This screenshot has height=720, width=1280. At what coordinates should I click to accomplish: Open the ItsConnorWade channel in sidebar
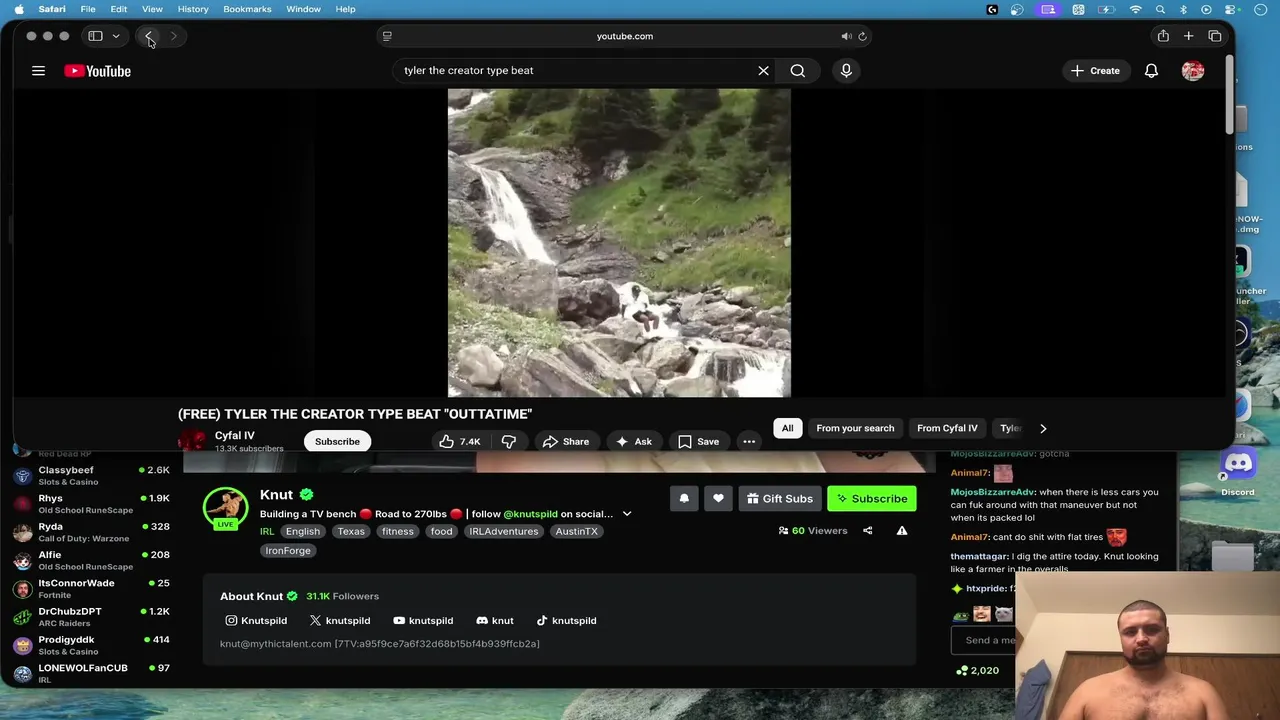click(x=91, y=589)
